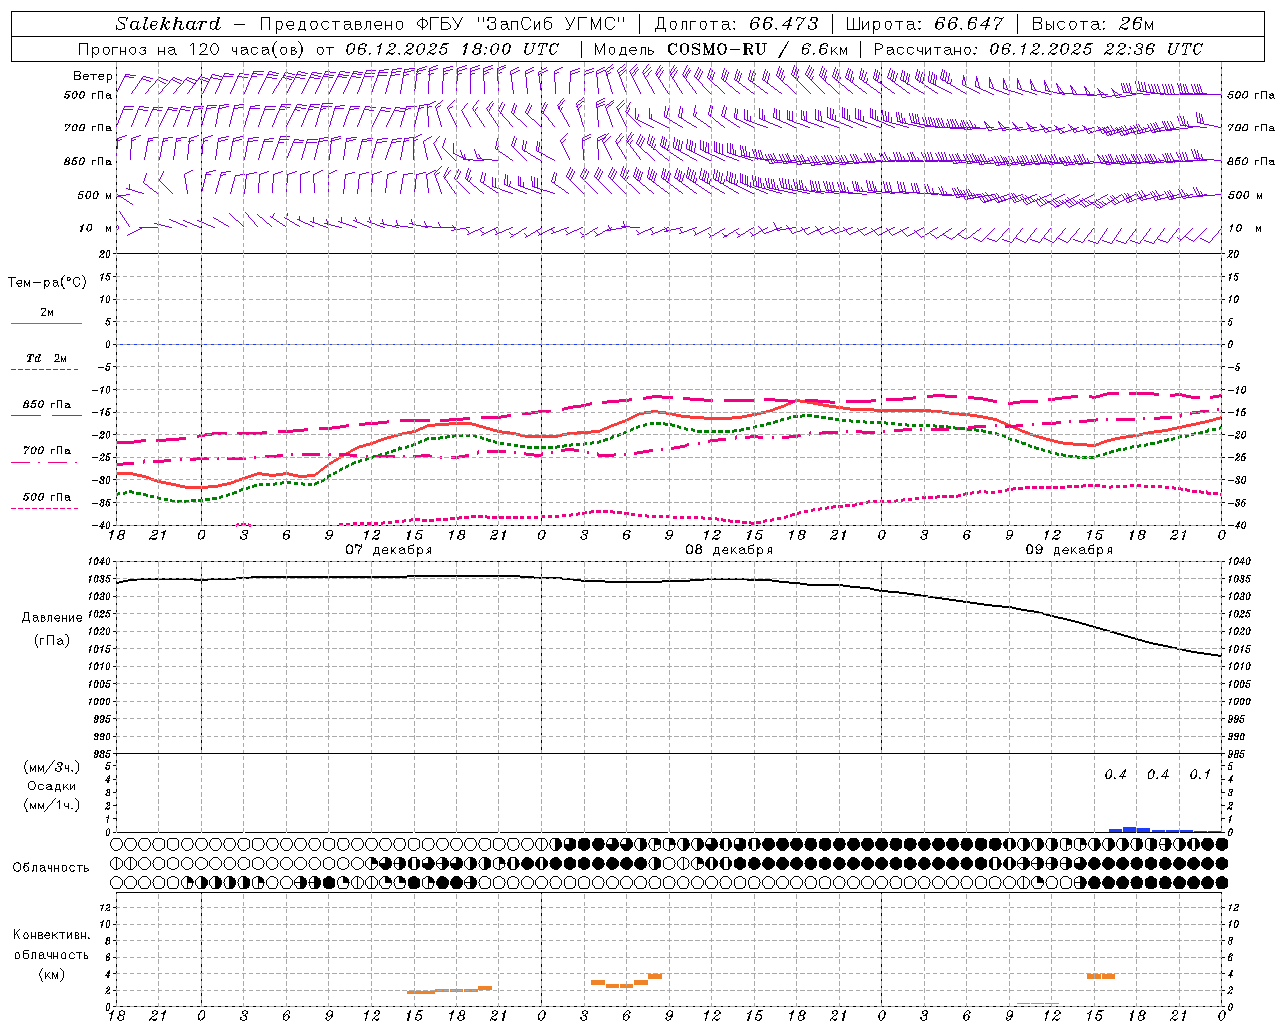
Task: Click the "700 гПа" entry in the temperature legend
Action: (x=47, y=451)
